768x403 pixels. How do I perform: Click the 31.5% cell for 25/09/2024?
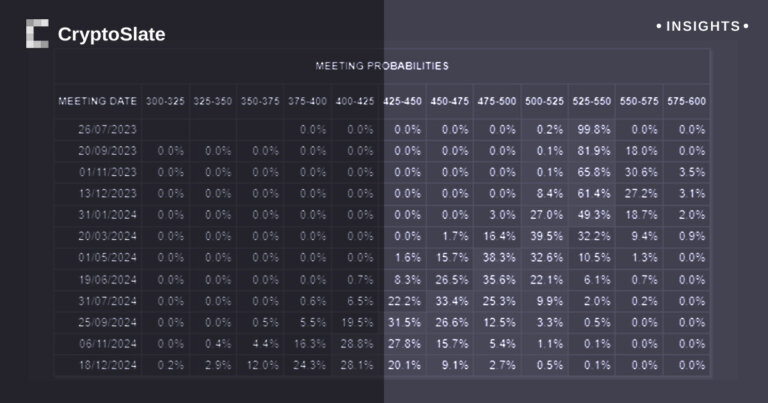(x=406, y=322)
